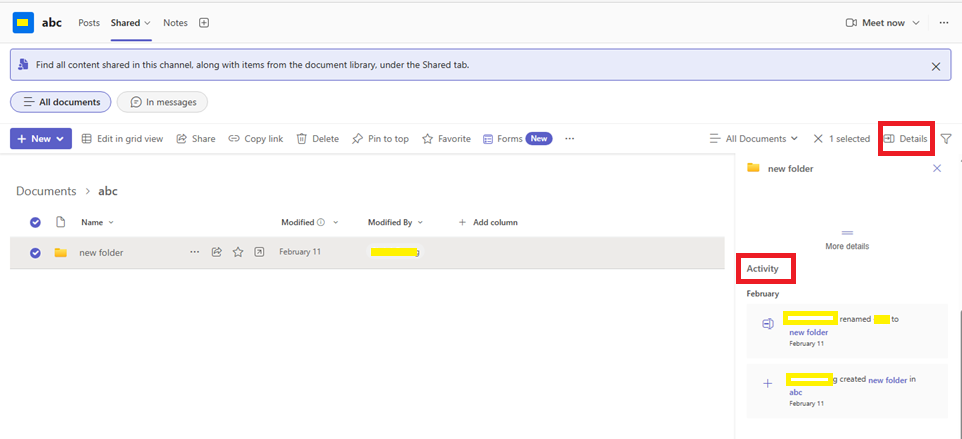Screen dimensions: 962x439
Task: Open the All Documents view dropdown
Action: coord(753,139)
